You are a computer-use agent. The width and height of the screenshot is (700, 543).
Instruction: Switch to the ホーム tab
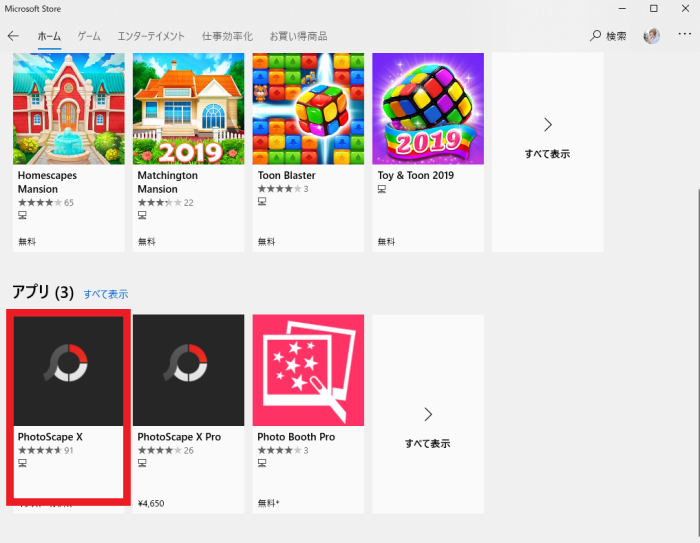point(49,36)
